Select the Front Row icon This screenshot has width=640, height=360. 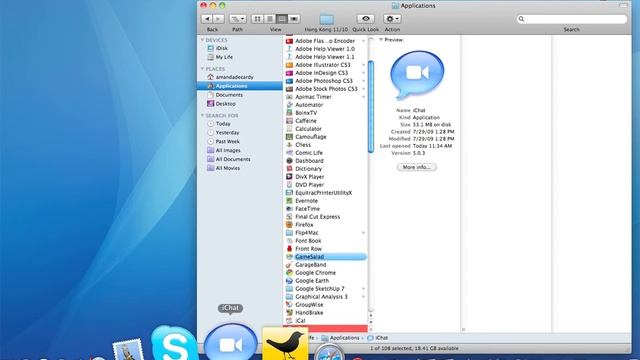tap(289, 249)
